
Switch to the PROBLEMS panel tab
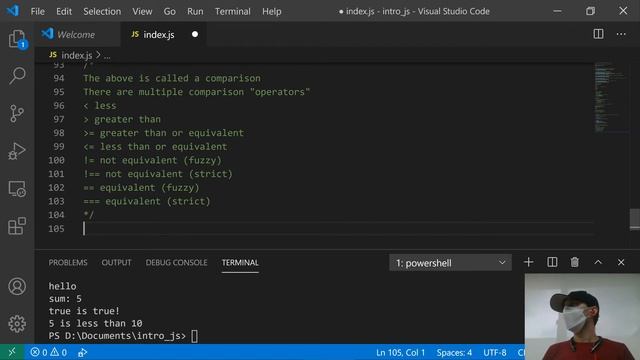click(x=68, y=262)
